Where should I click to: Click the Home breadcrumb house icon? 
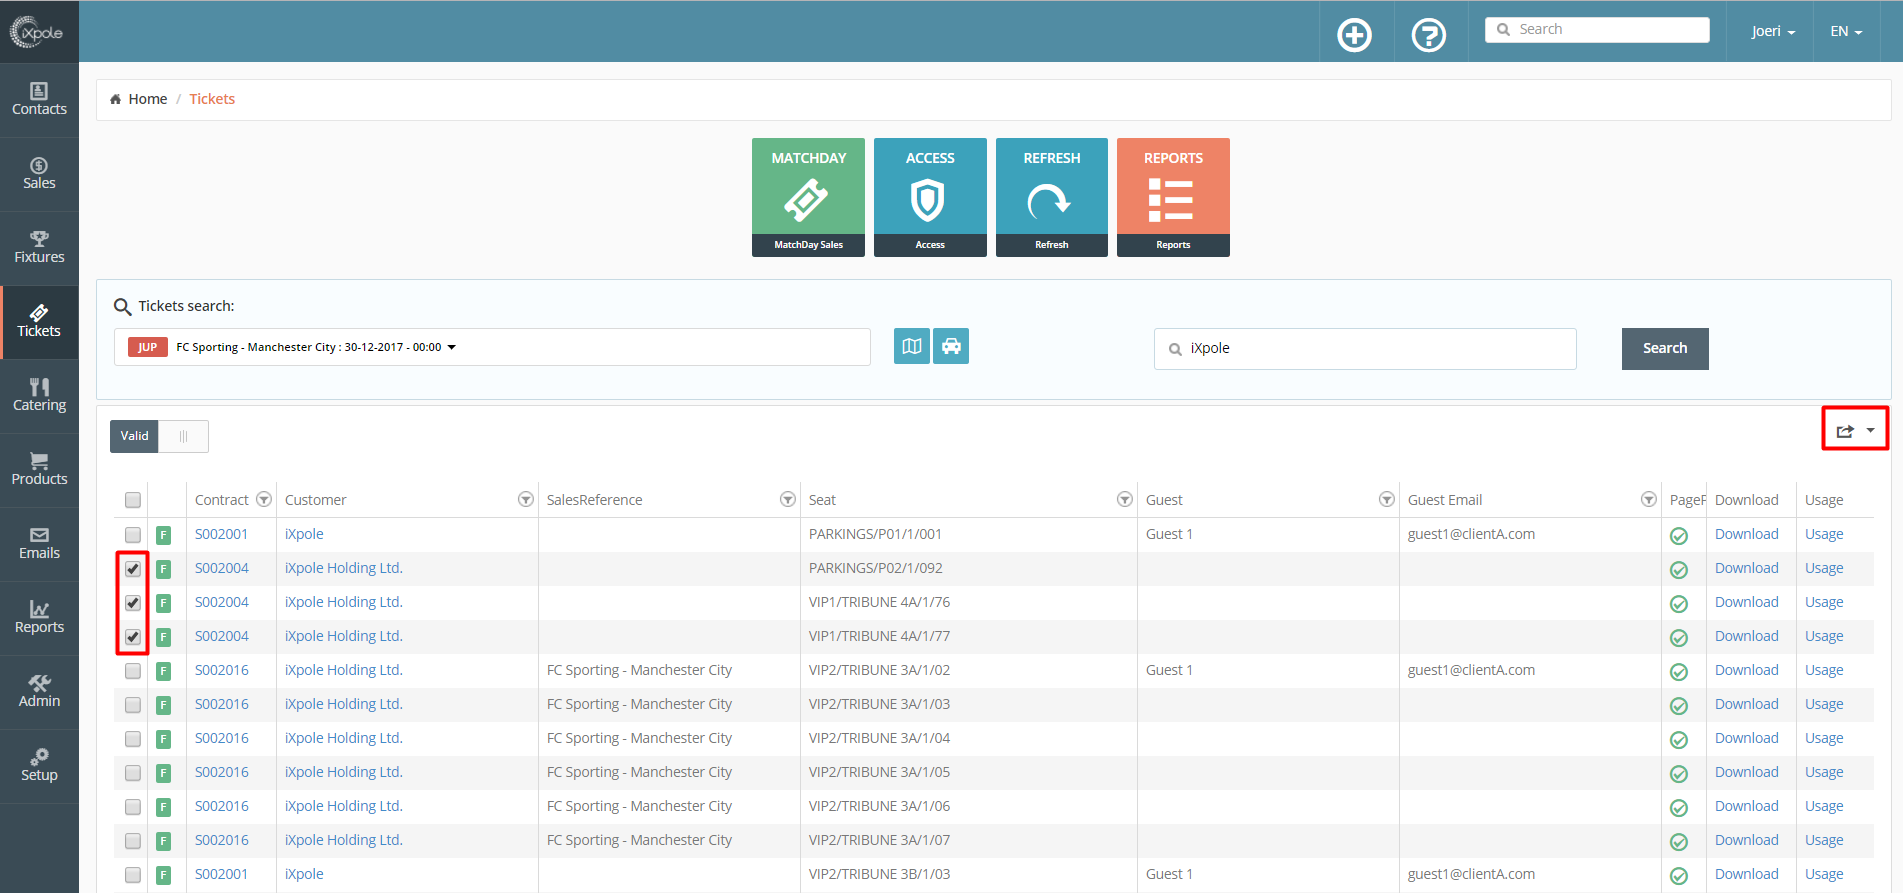click(116, 99)
